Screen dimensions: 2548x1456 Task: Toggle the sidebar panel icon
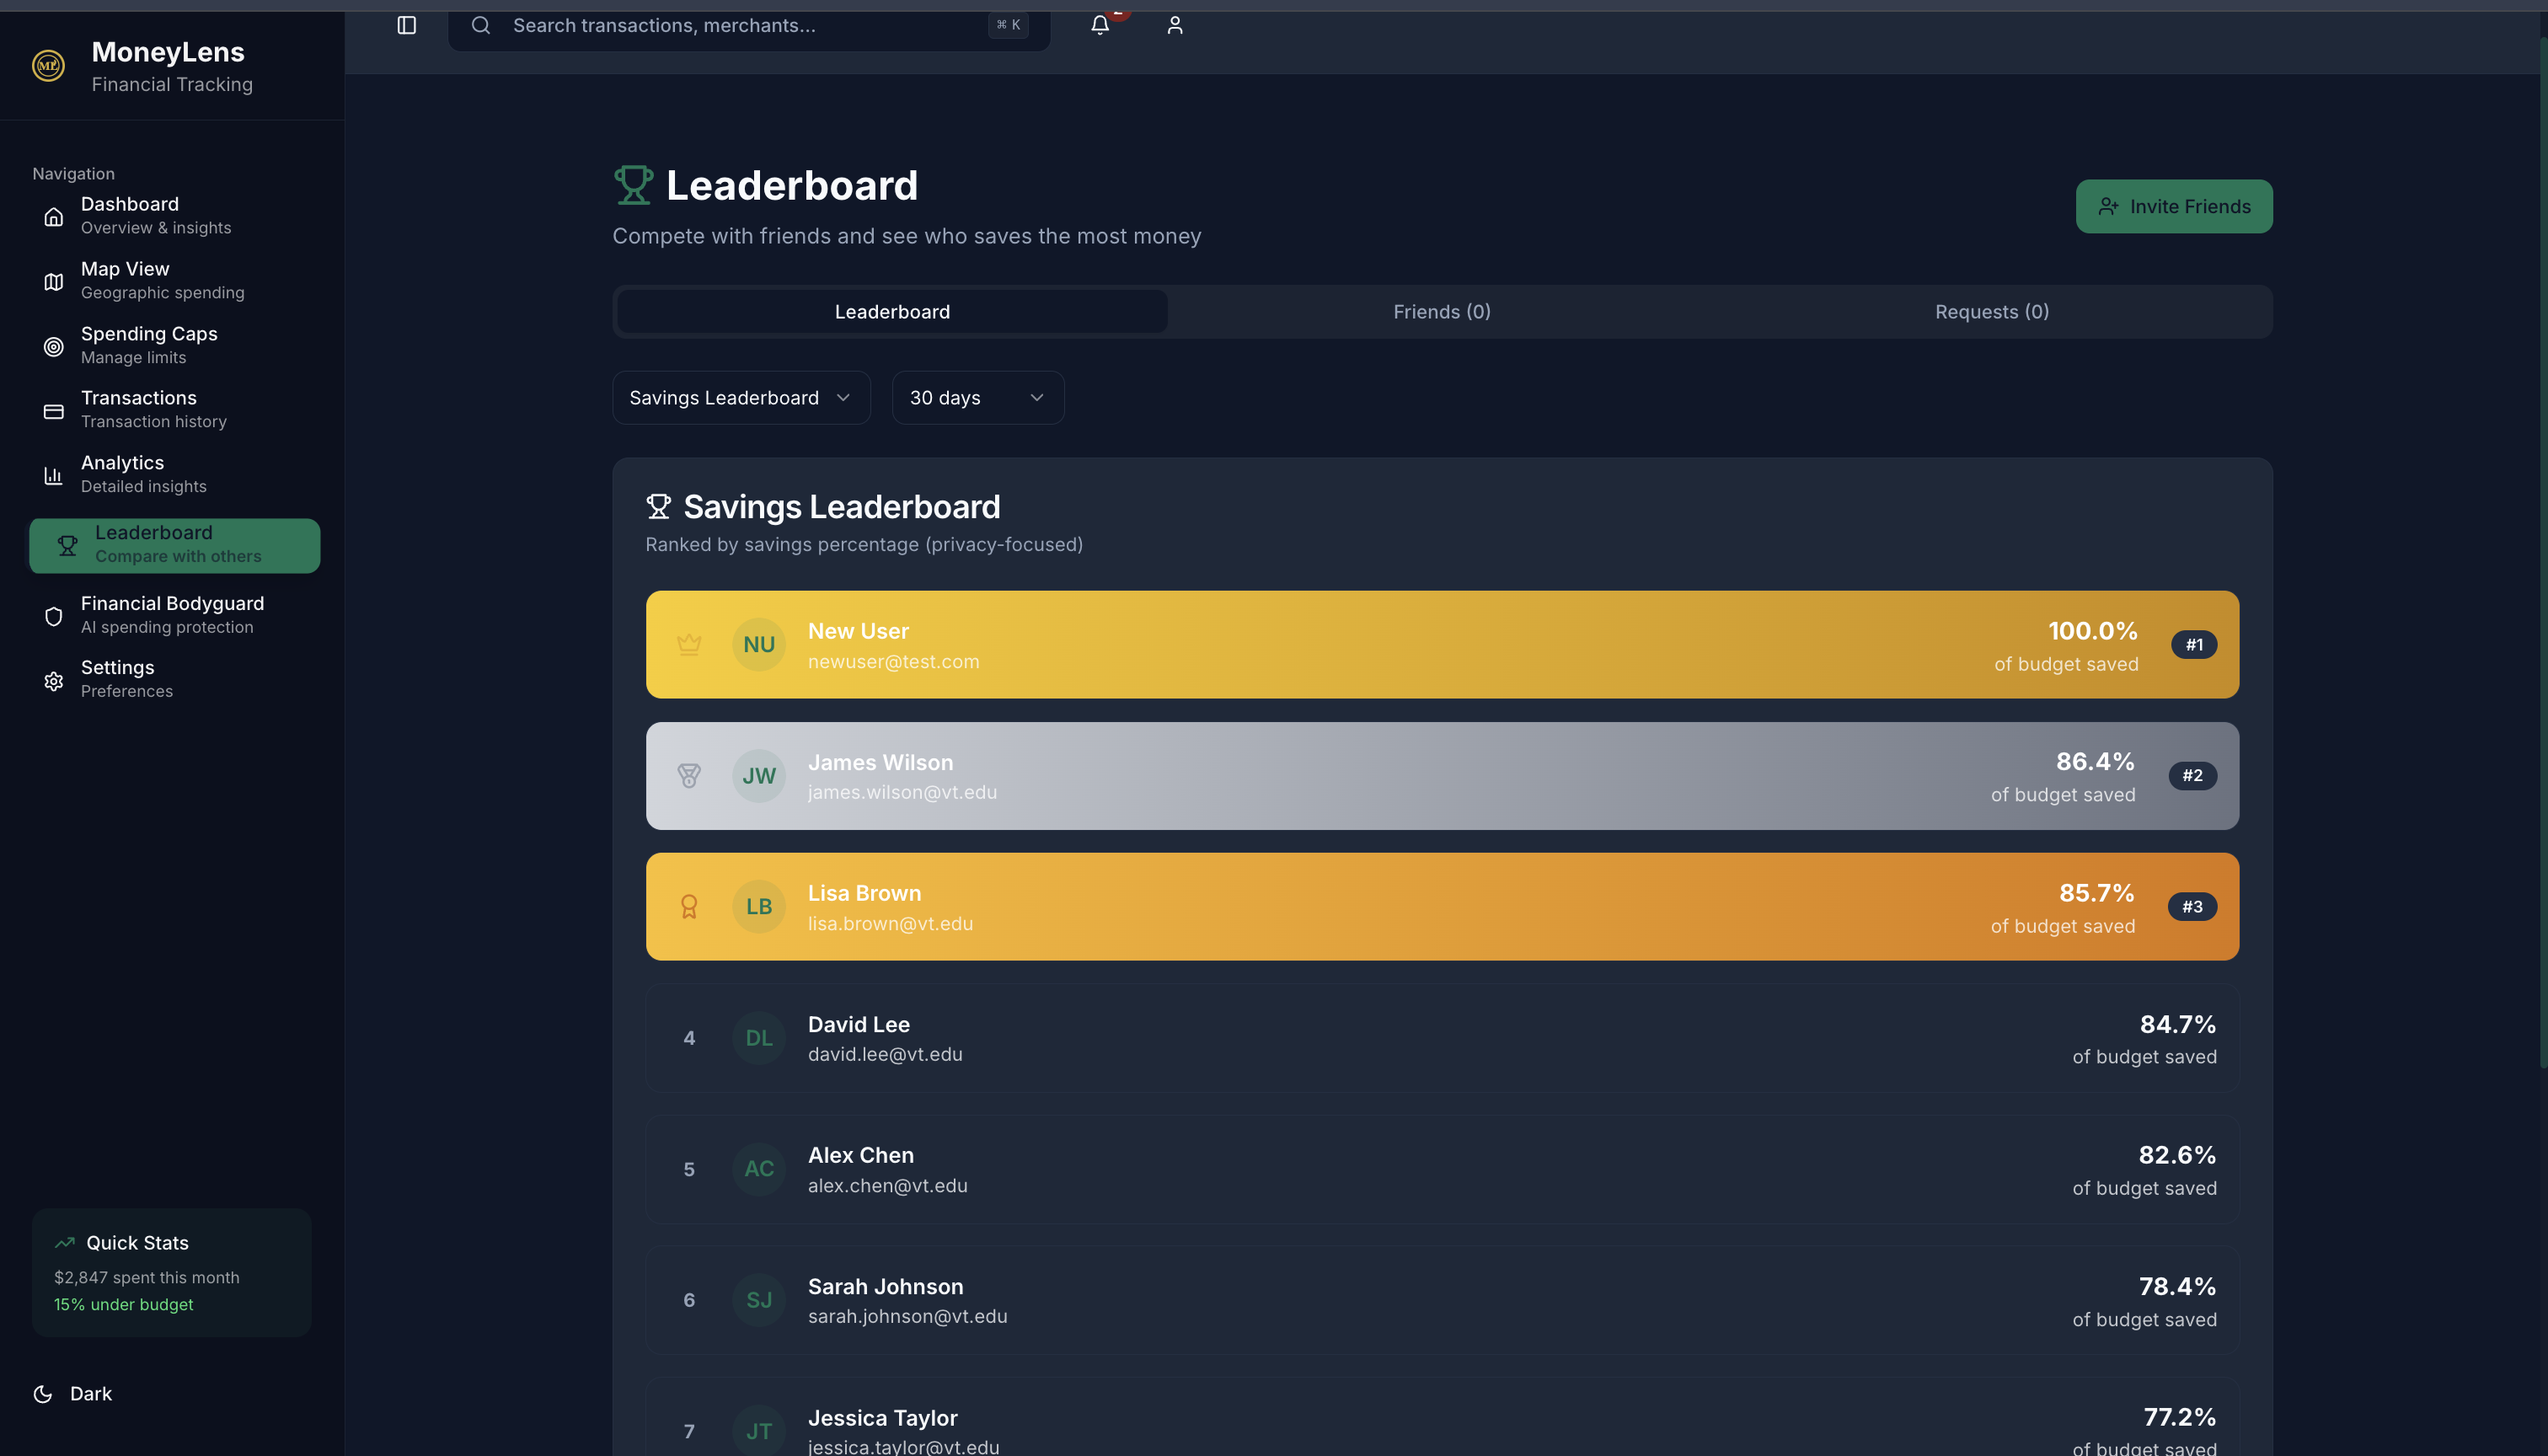point(406,25)
